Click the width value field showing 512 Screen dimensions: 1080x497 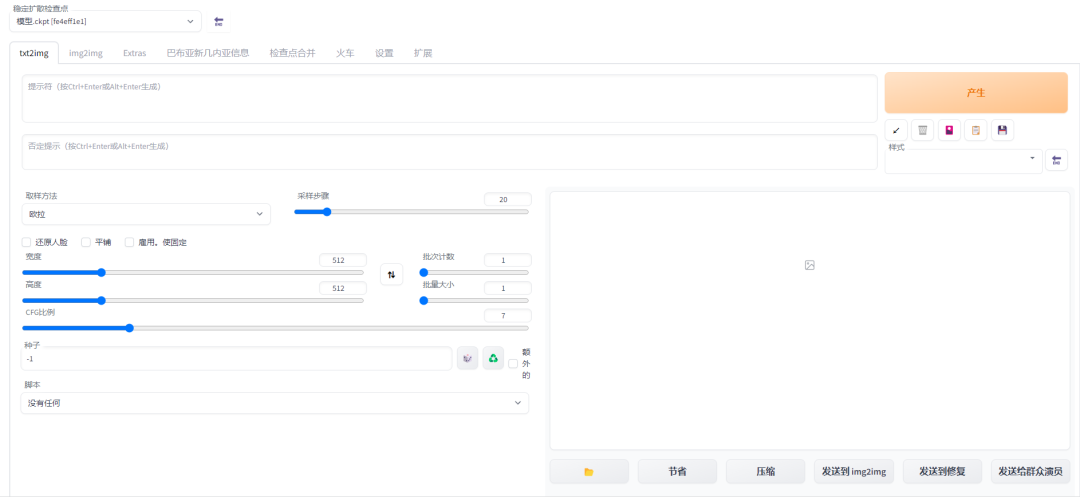pyautogui.click(x=343, y=260)
